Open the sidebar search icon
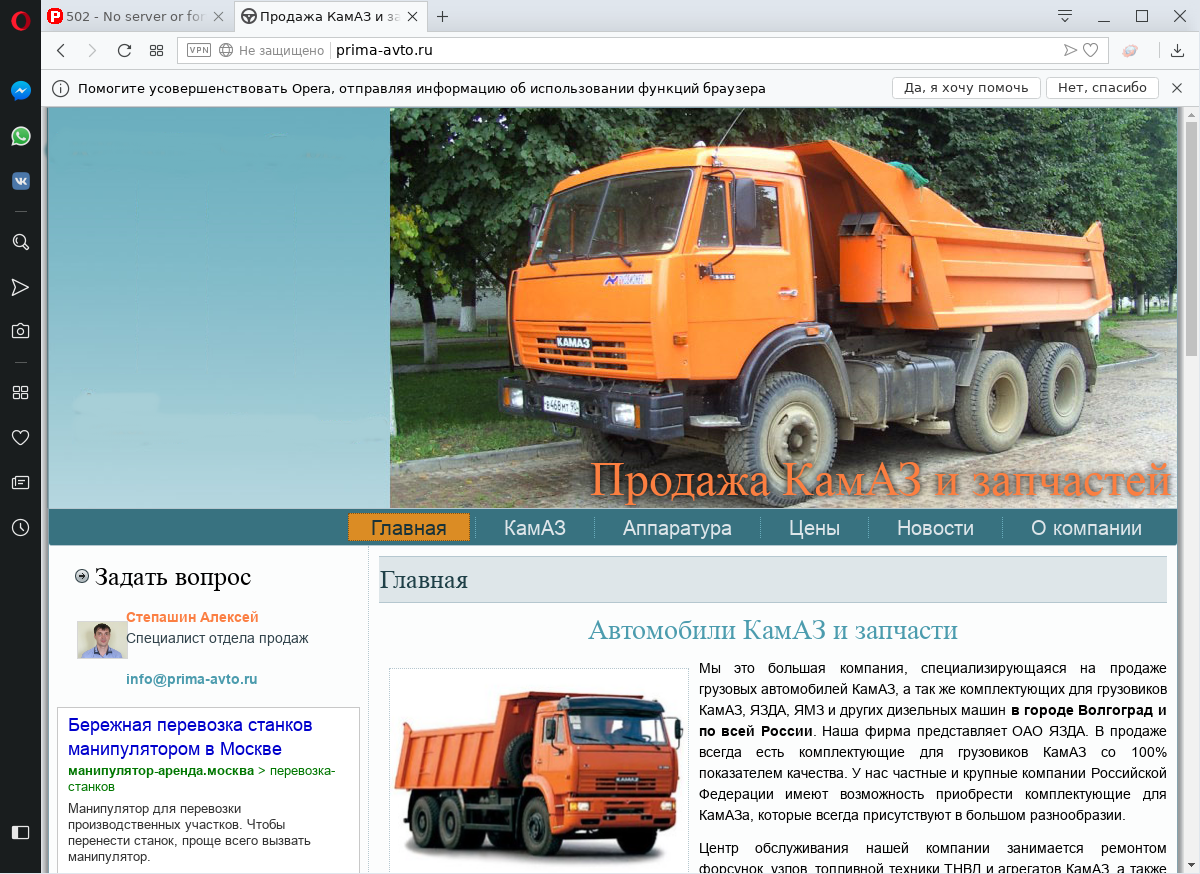The image size is (1200, 874). coord(20,242)
